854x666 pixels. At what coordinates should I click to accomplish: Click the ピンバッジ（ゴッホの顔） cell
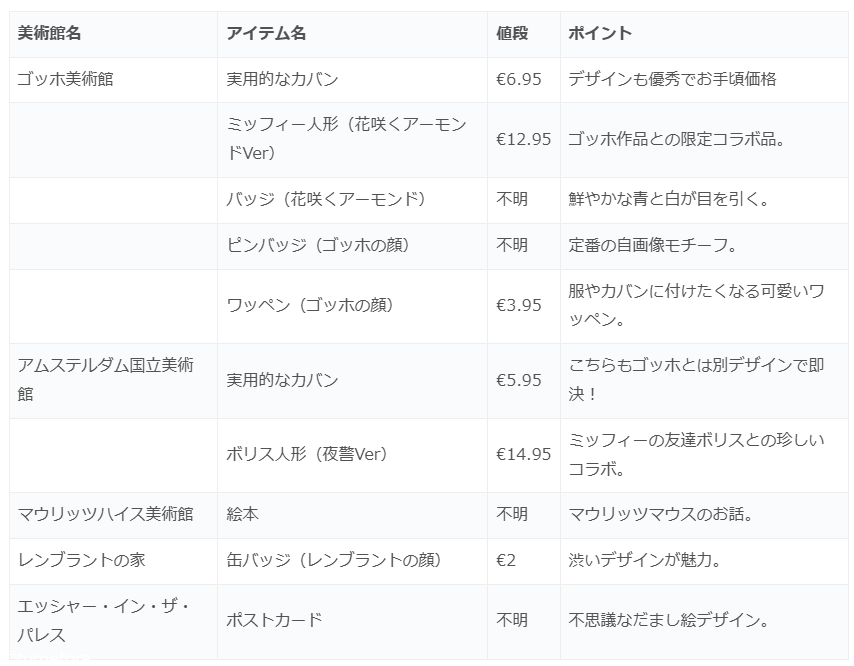(318, 245)
